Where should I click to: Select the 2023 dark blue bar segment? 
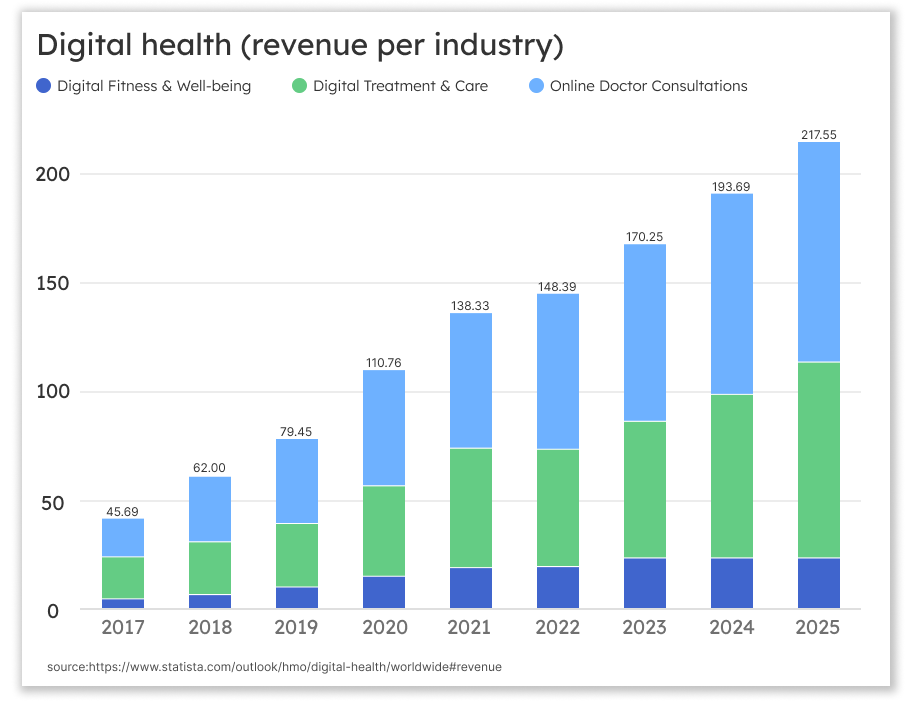point(645,583)
